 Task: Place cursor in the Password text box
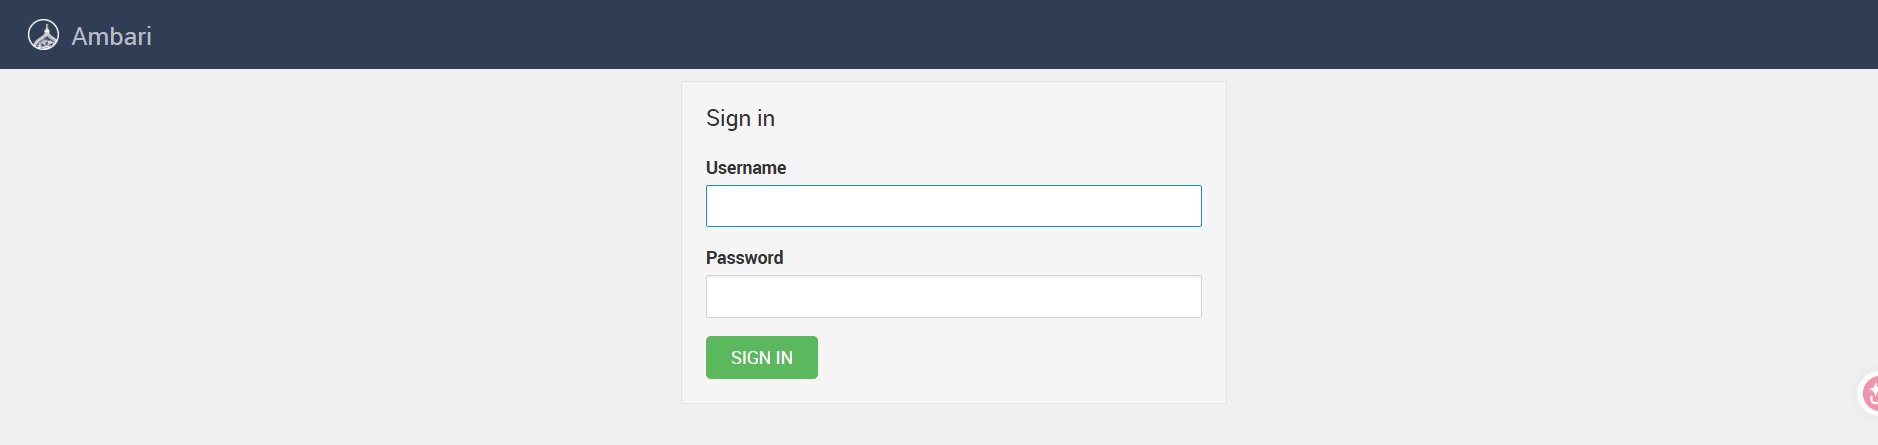(953, 297)
